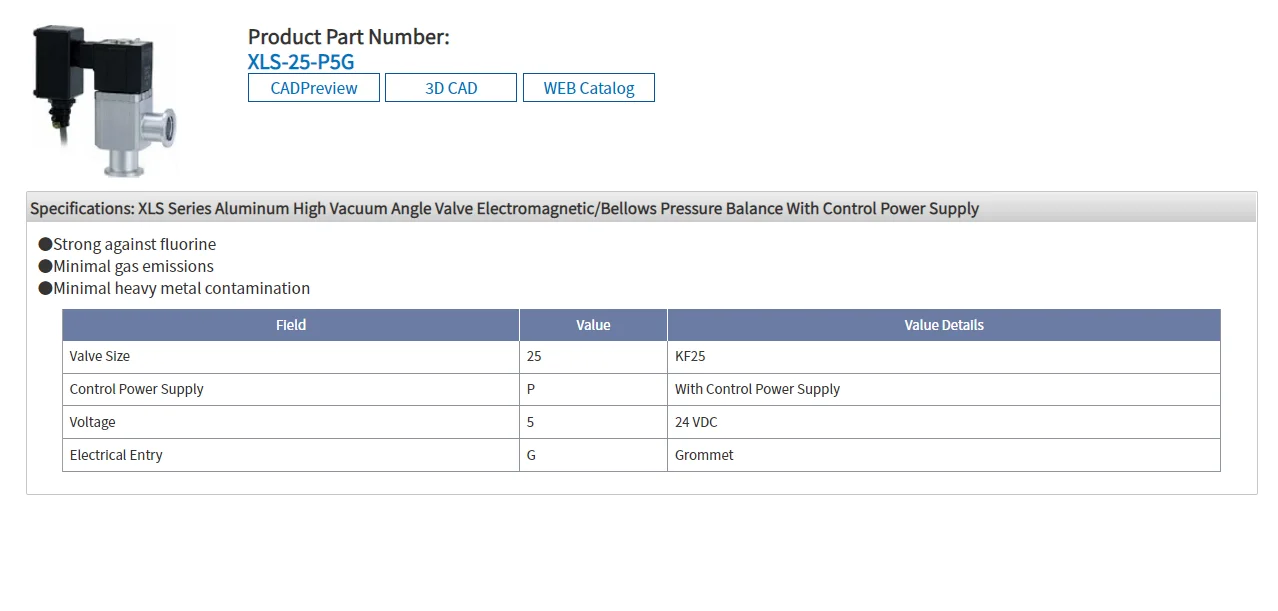Screen dimensions: 1278x611
Task: Select the Field column header
Action: coord(291,325)
